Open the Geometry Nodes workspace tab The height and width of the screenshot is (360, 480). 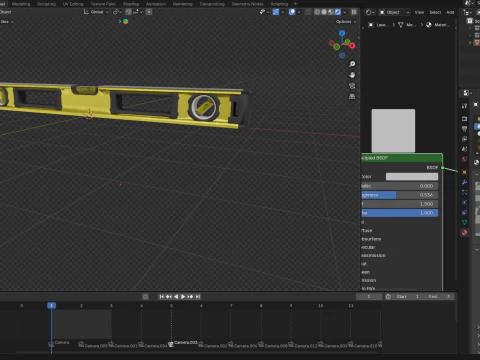click(247, 4)
